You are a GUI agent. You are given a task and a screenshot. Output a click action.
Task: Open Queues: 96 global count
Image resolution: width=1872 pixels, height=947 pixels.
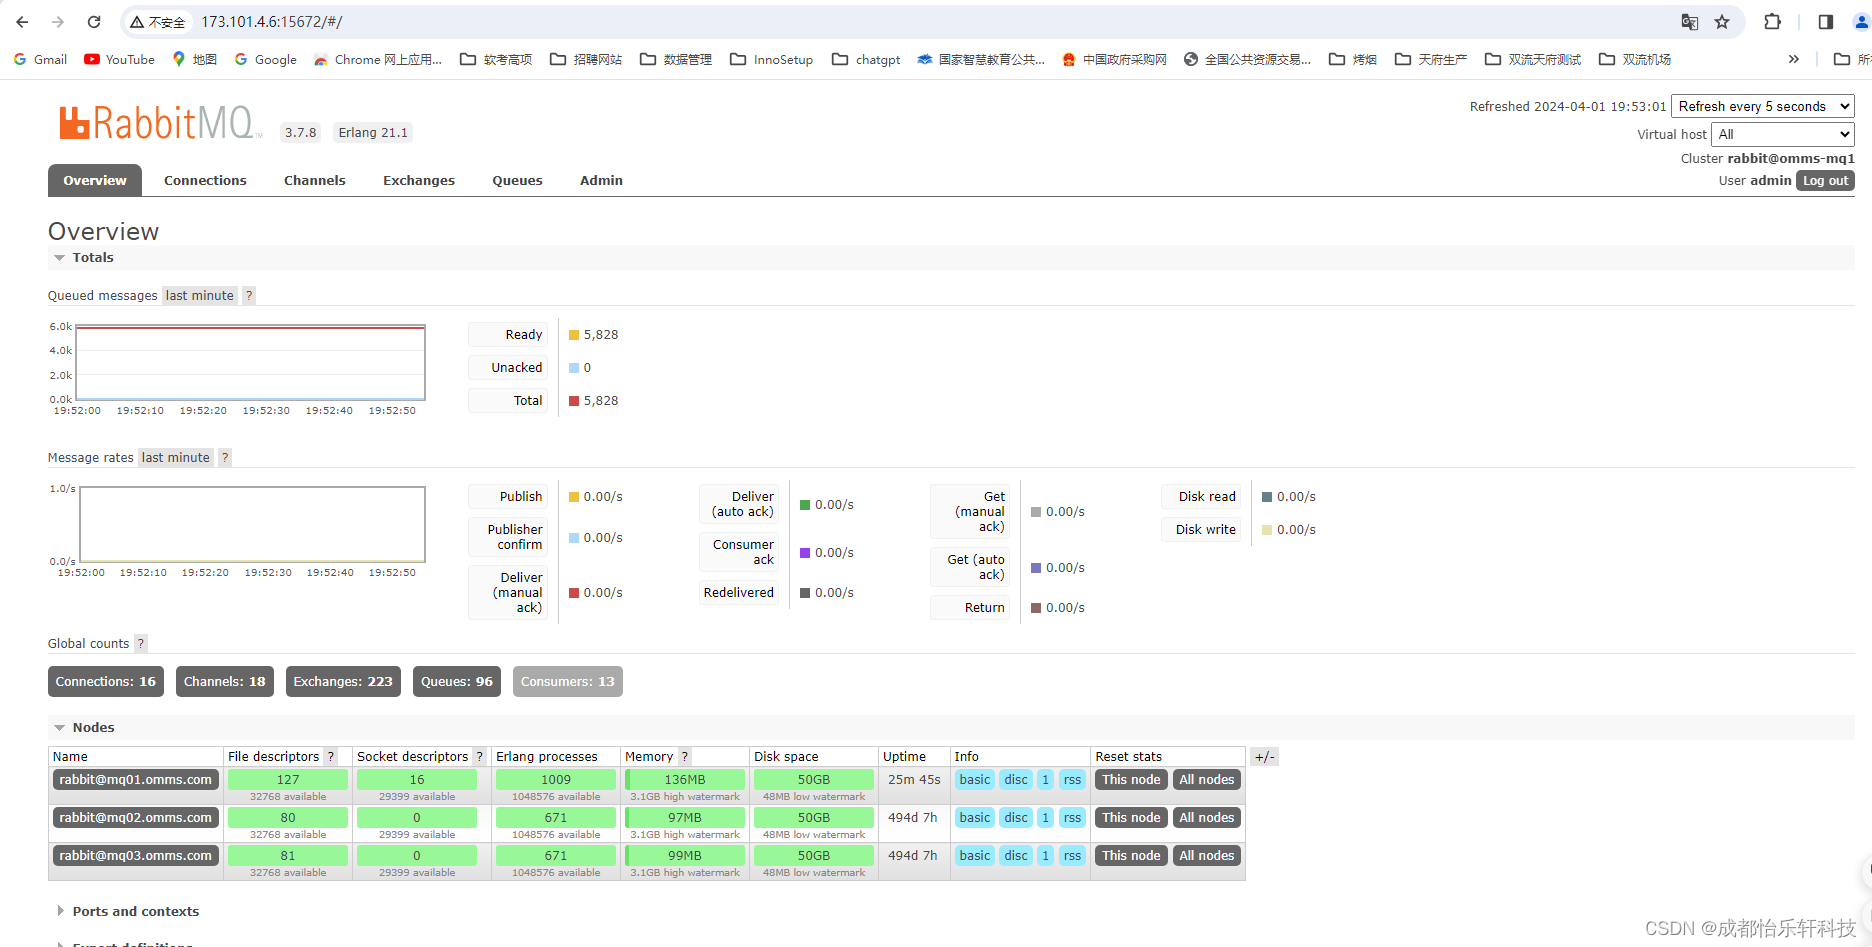[457, 681]
